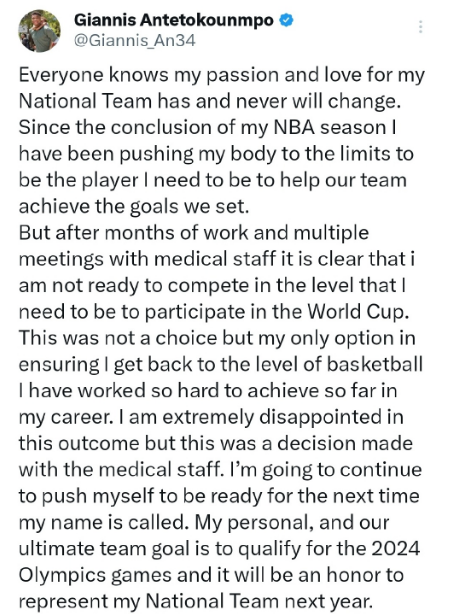Screen dimensions: 453x614
Task: Click "ultimate team goal" in the tweet
Action: point(104,549)
